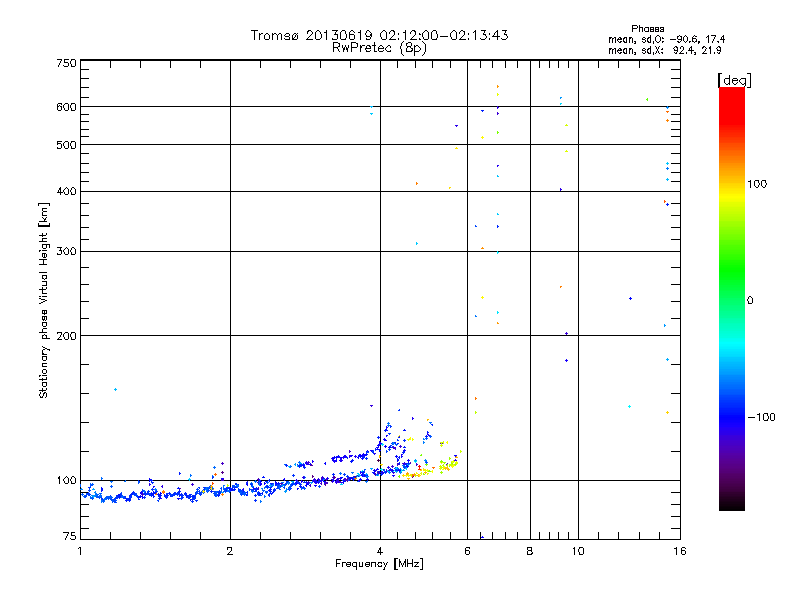Click the 4 tick label on frequency axis

pyautogui.click(x=380, y=551)
